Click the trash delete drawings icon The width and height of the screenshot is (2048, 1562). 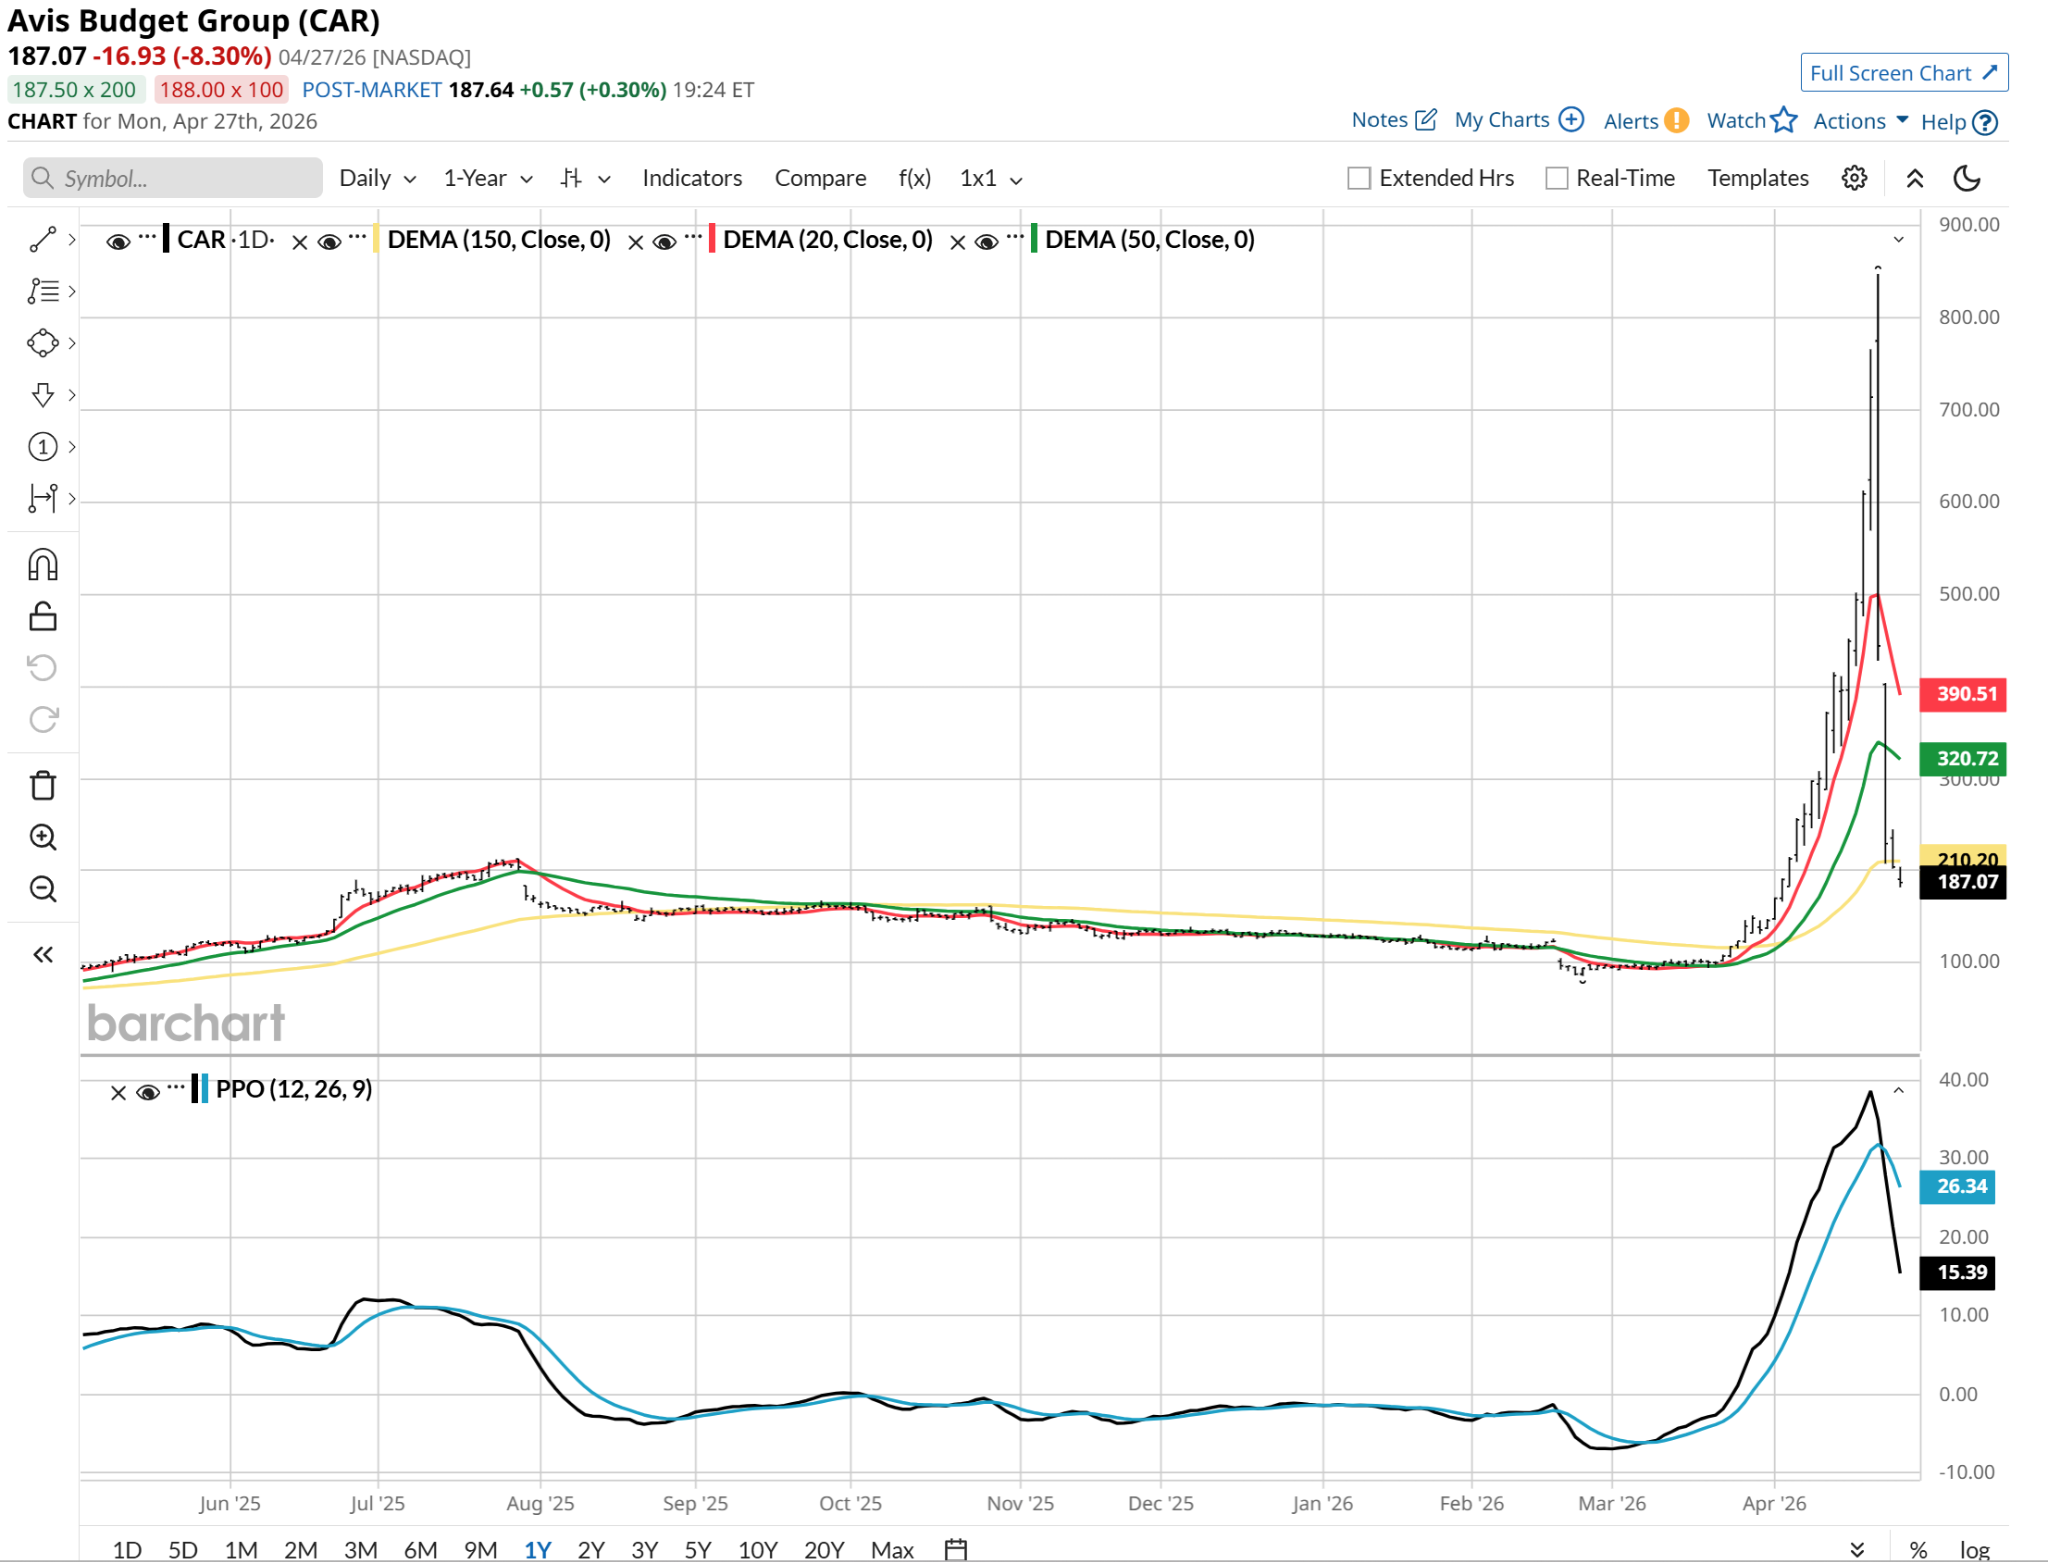pos(42,786)
